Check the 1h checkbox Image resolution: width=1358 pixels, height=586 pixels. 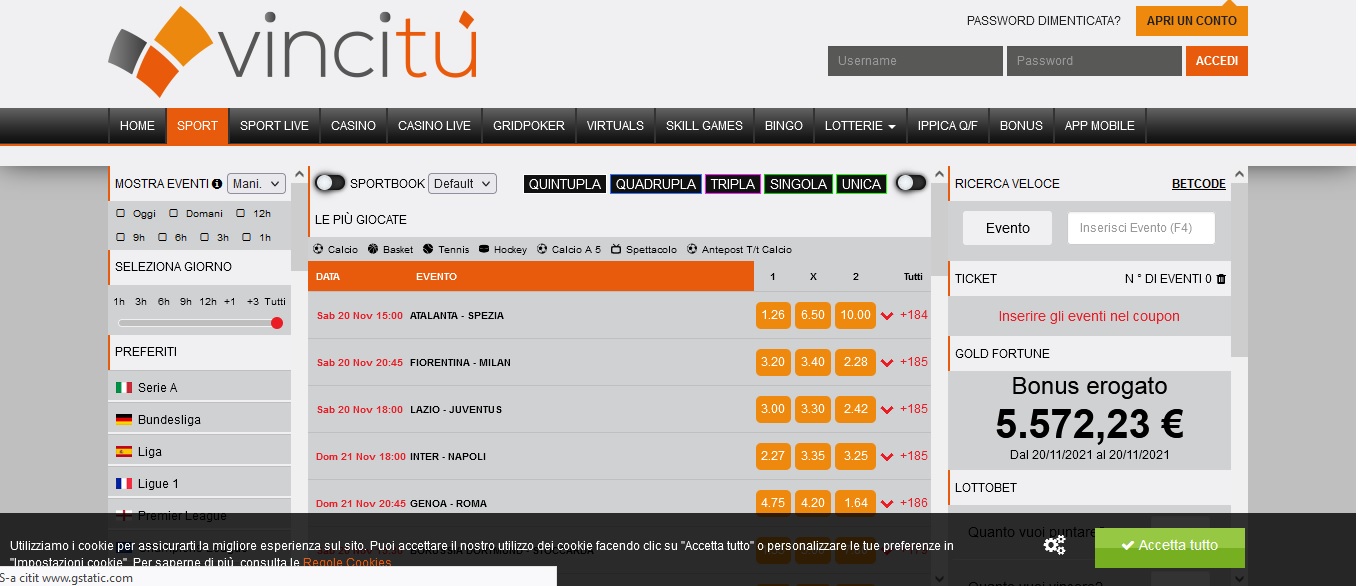point(247,237)
